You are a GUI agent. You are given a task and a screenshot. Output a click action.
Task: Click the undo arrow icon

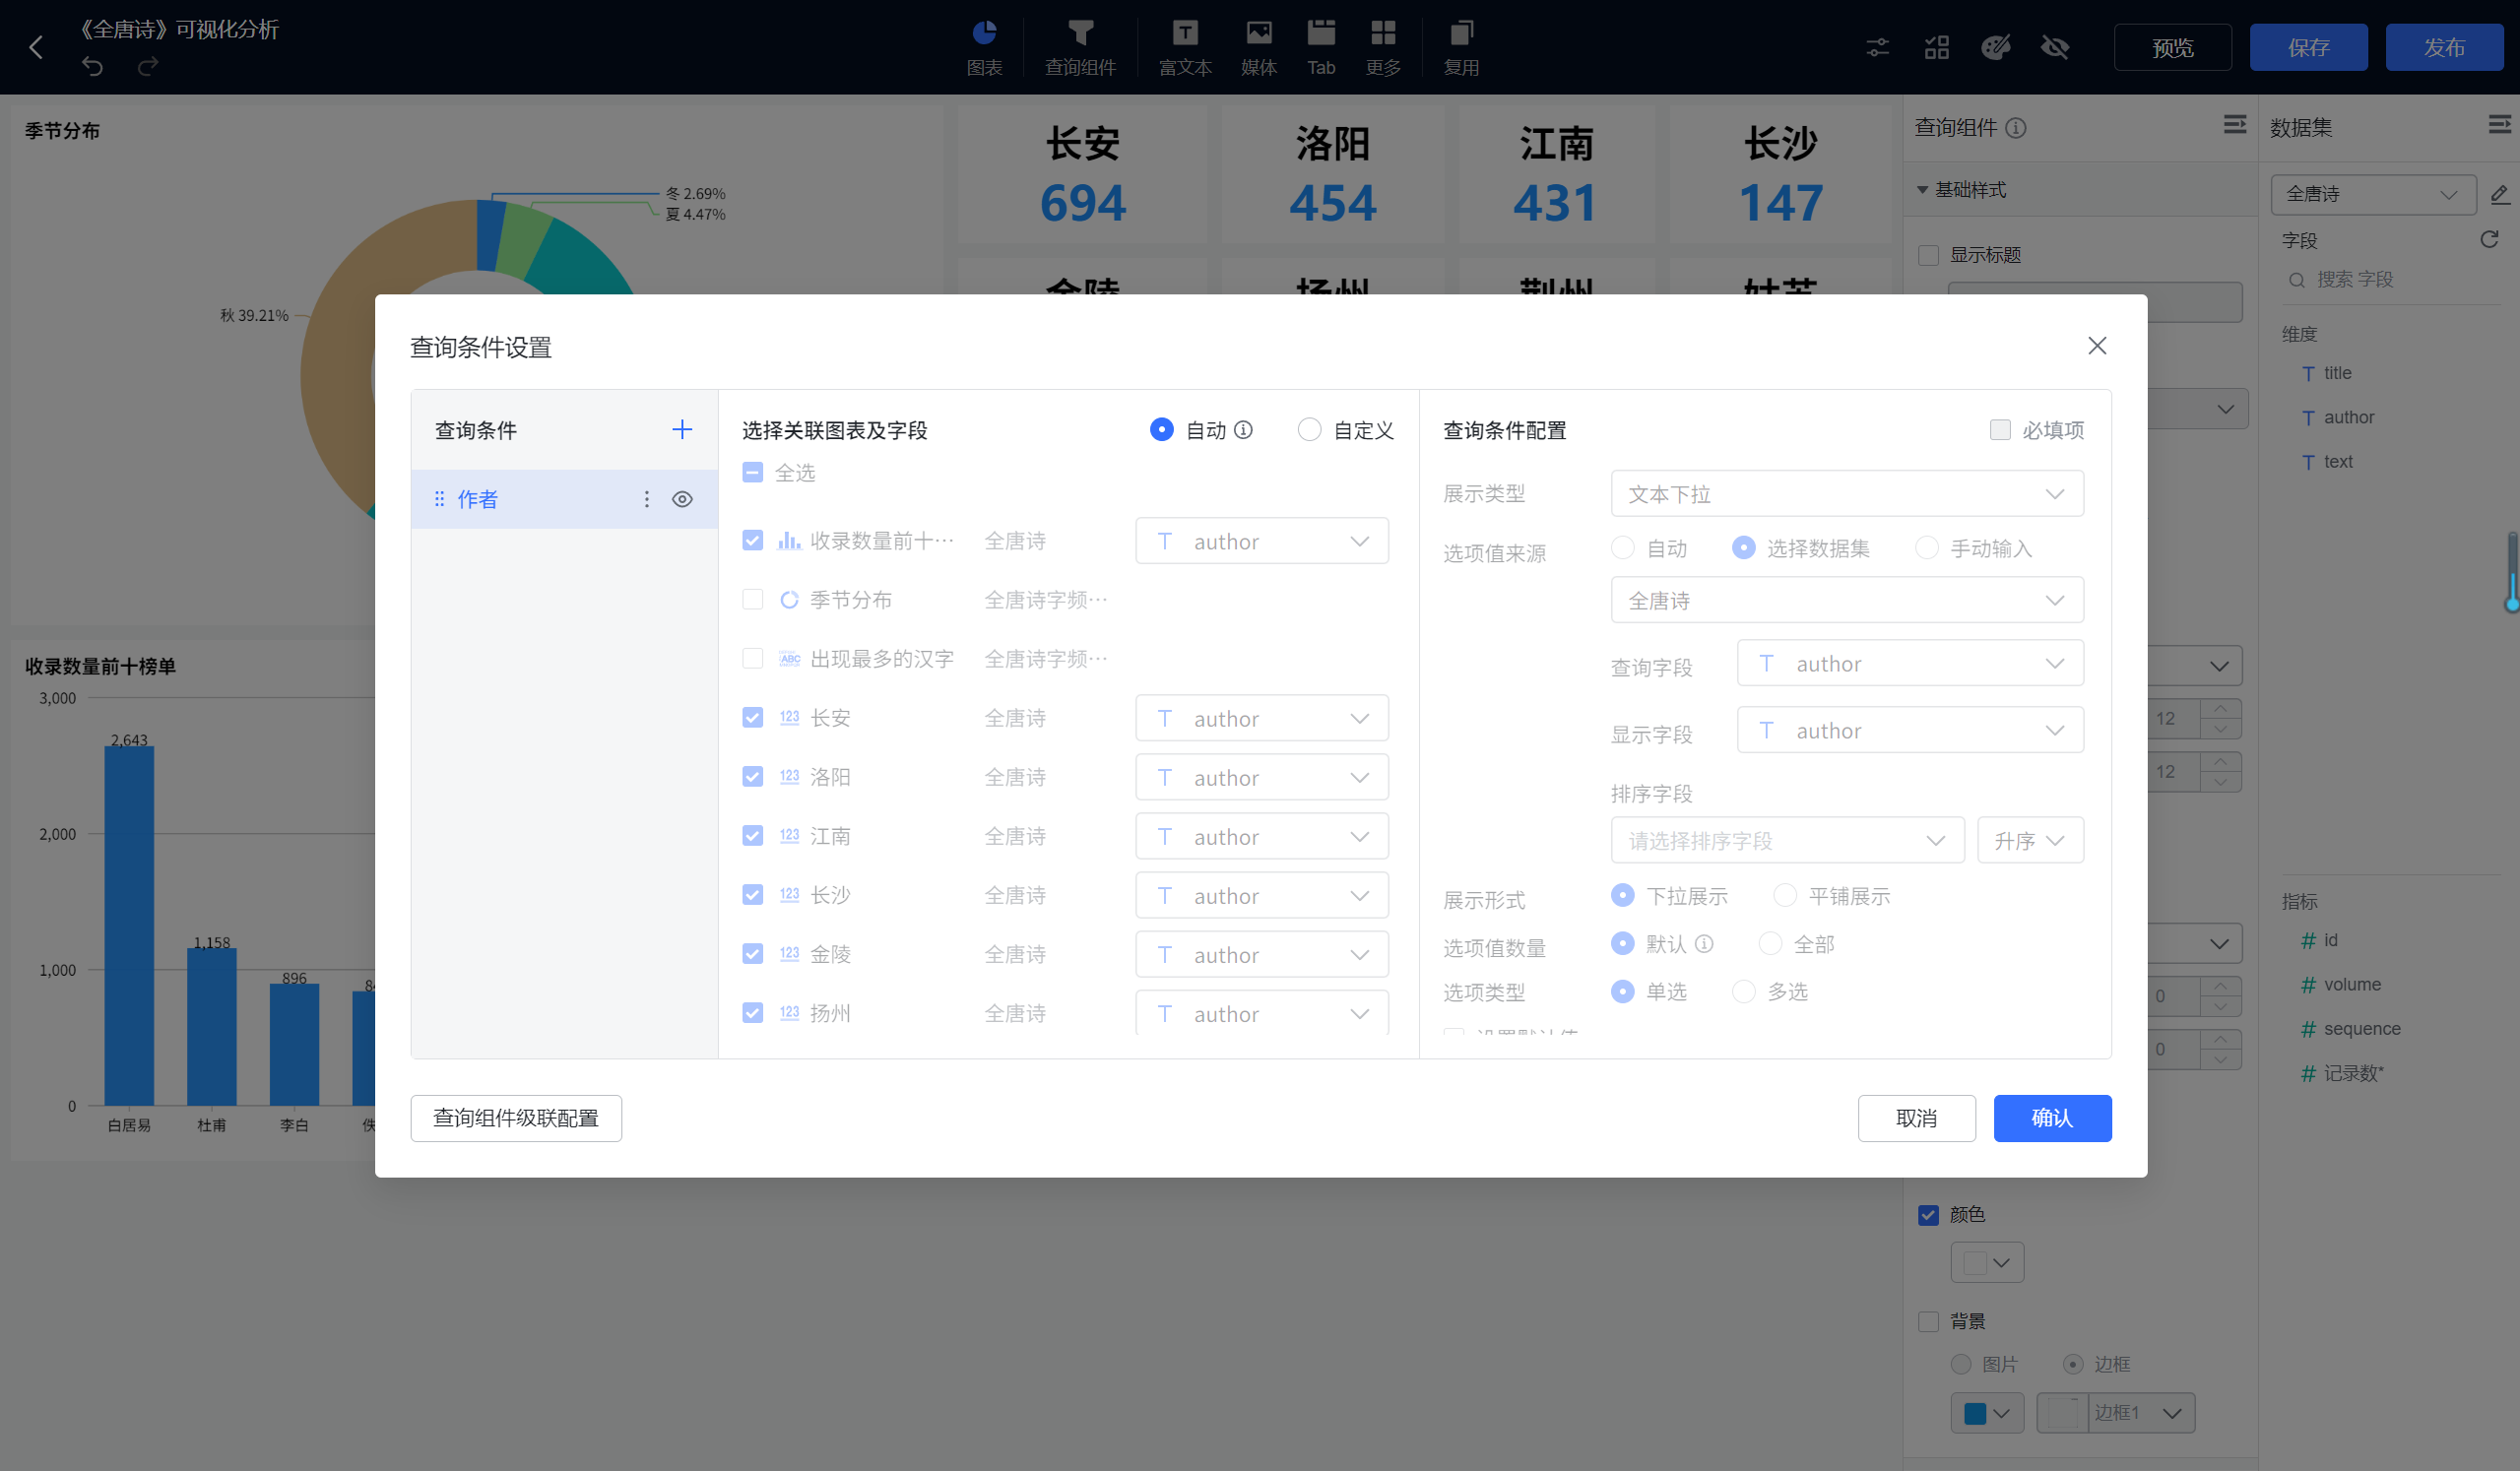pyautogui.click(x=92, y=66)
